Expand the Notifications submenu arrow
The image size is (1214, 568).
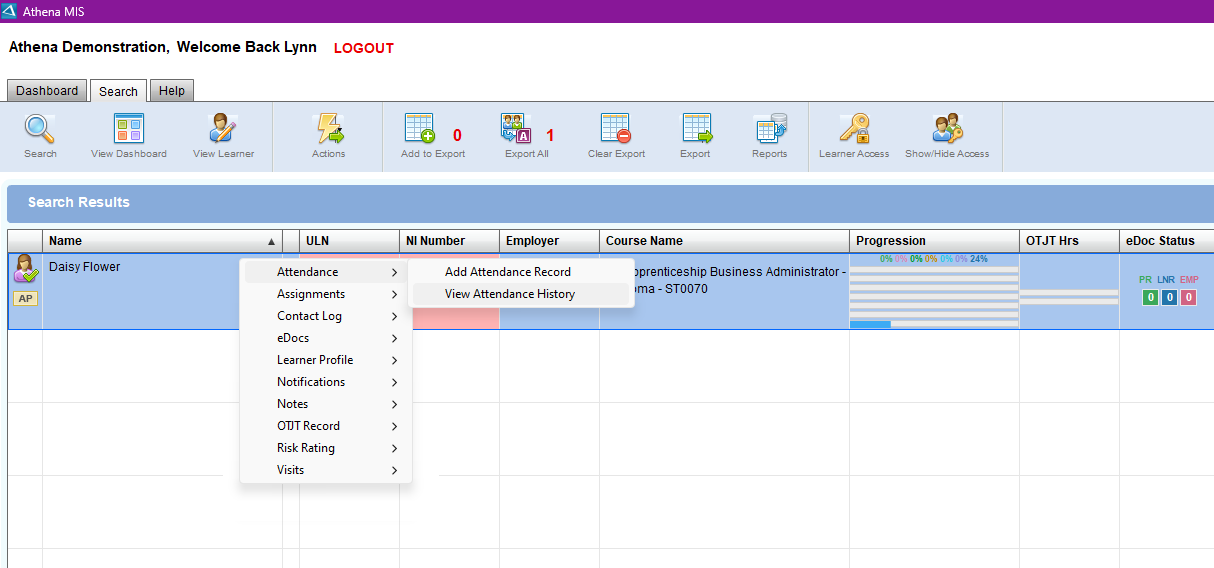click(395, 382)
